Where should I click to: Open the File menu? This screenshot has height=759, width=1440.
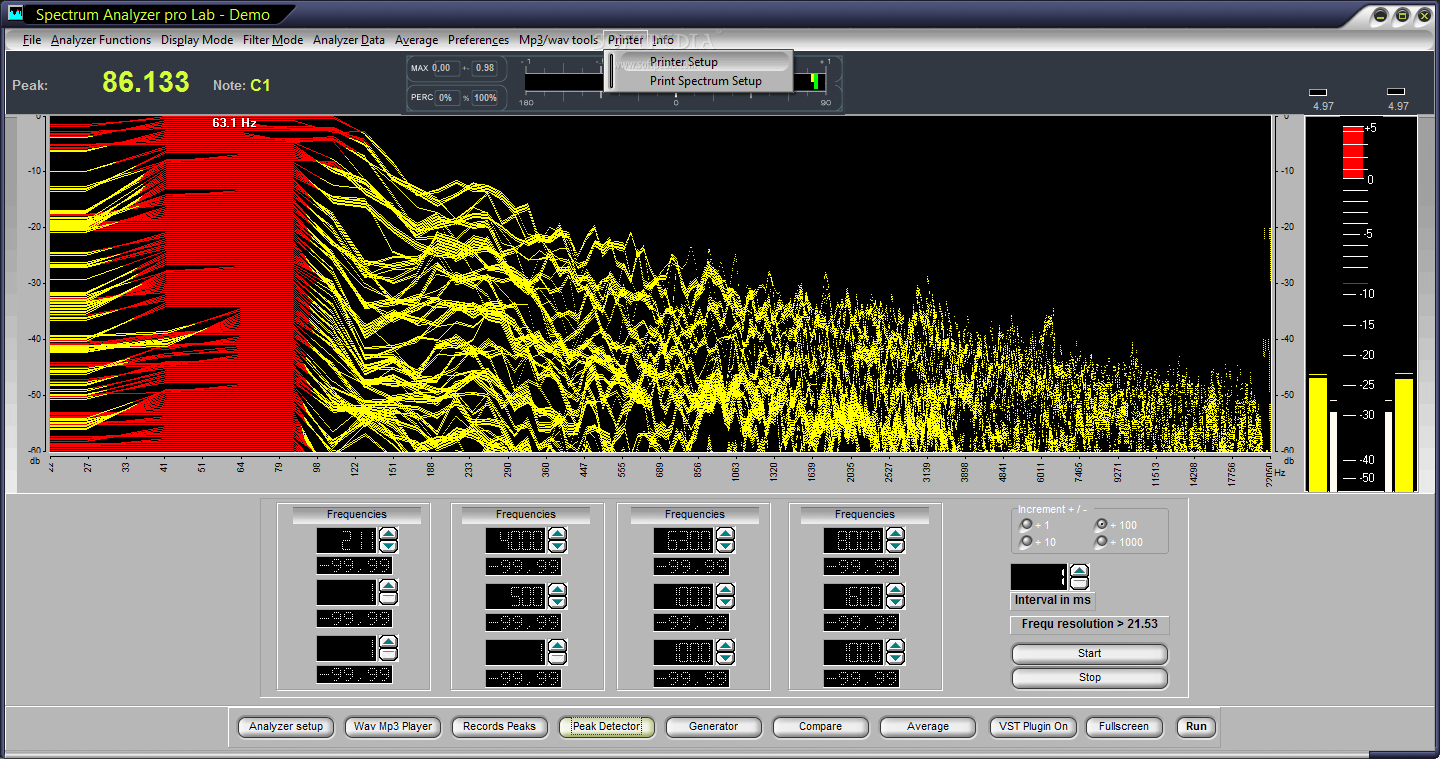(32, 40)
